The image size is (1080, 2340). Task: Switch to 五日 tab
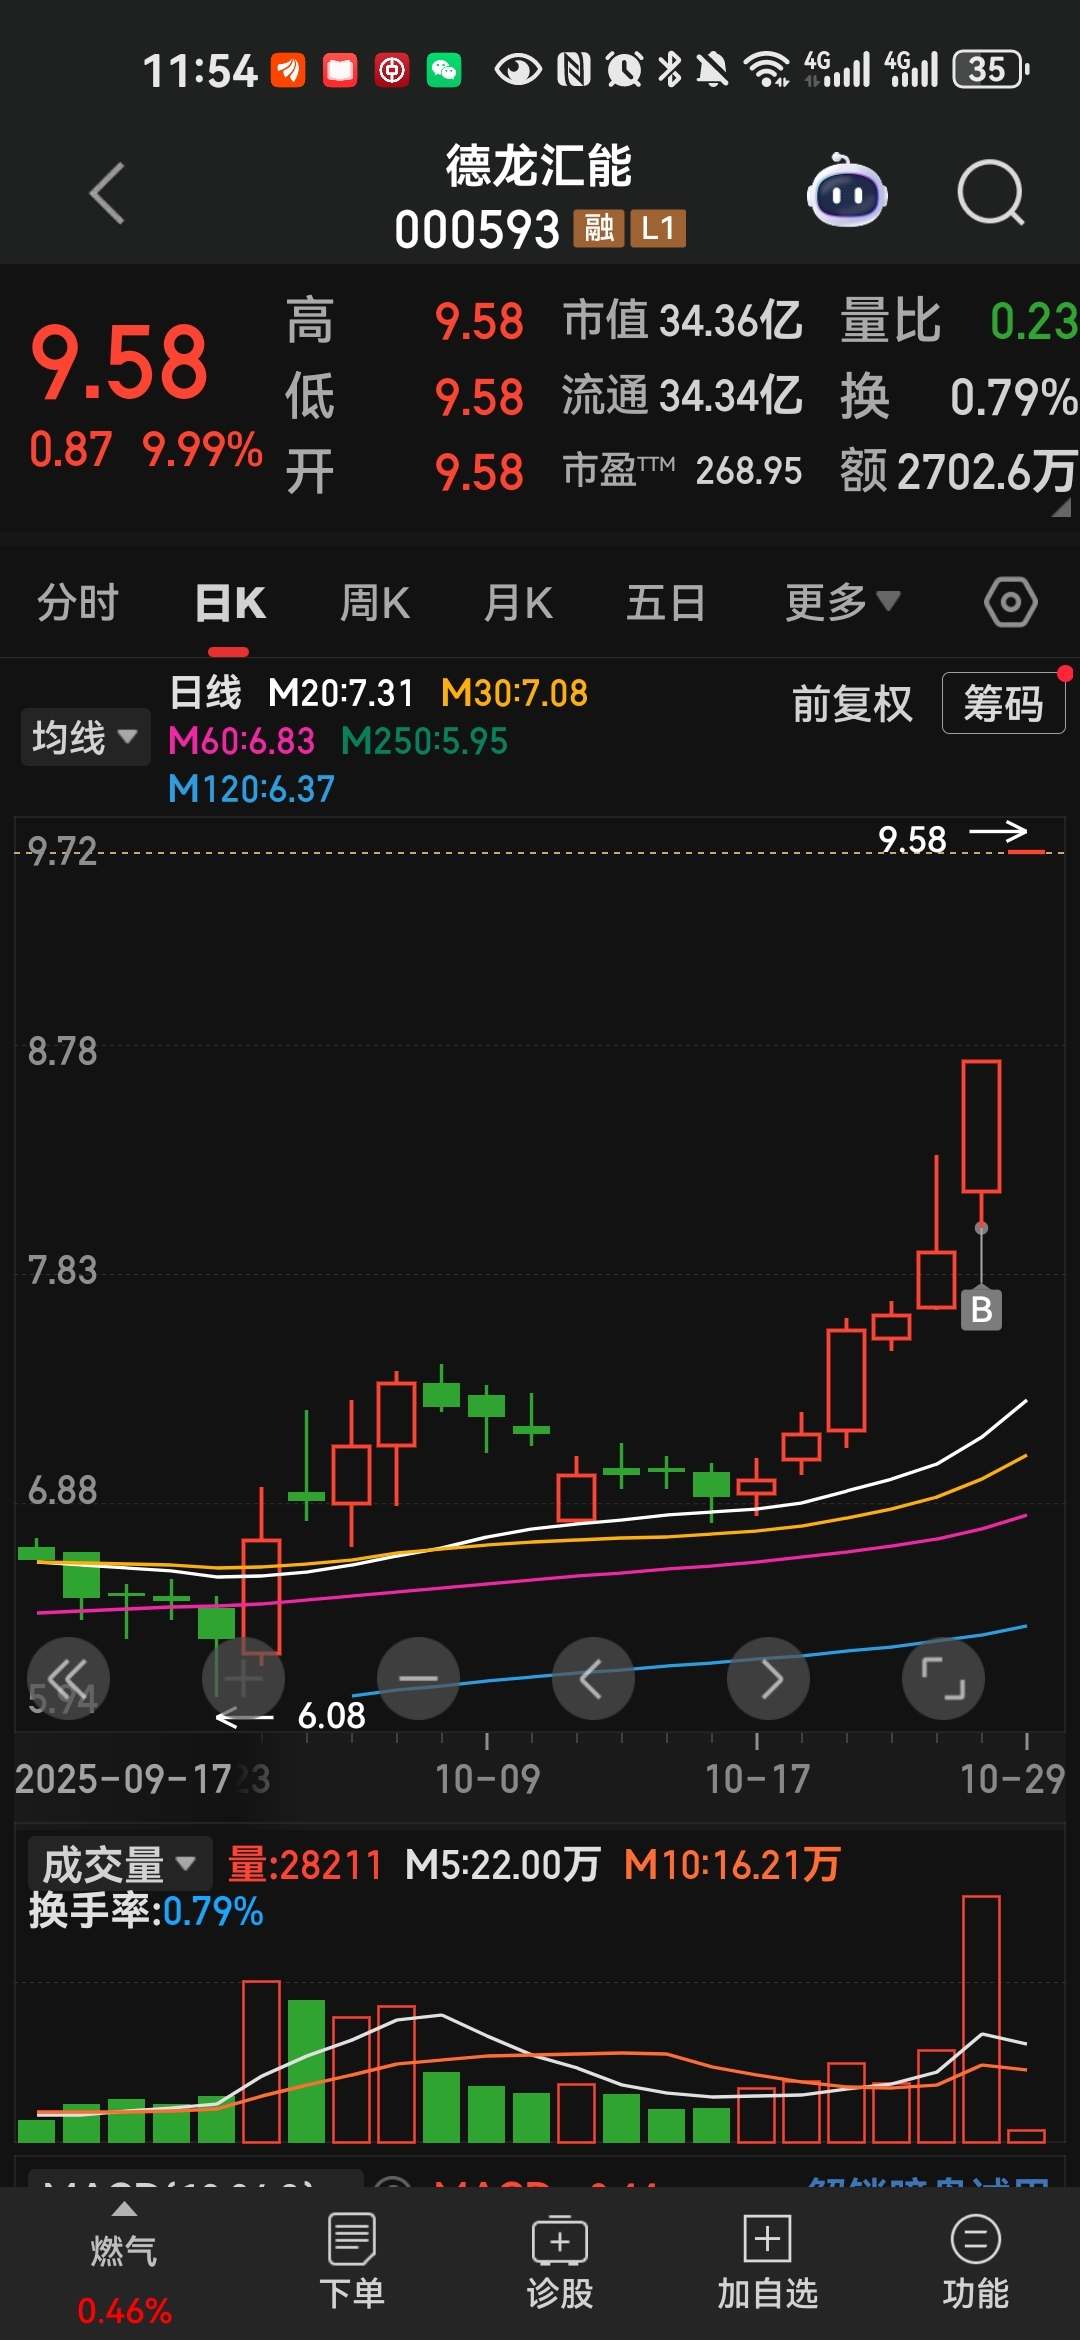point(666,603)
